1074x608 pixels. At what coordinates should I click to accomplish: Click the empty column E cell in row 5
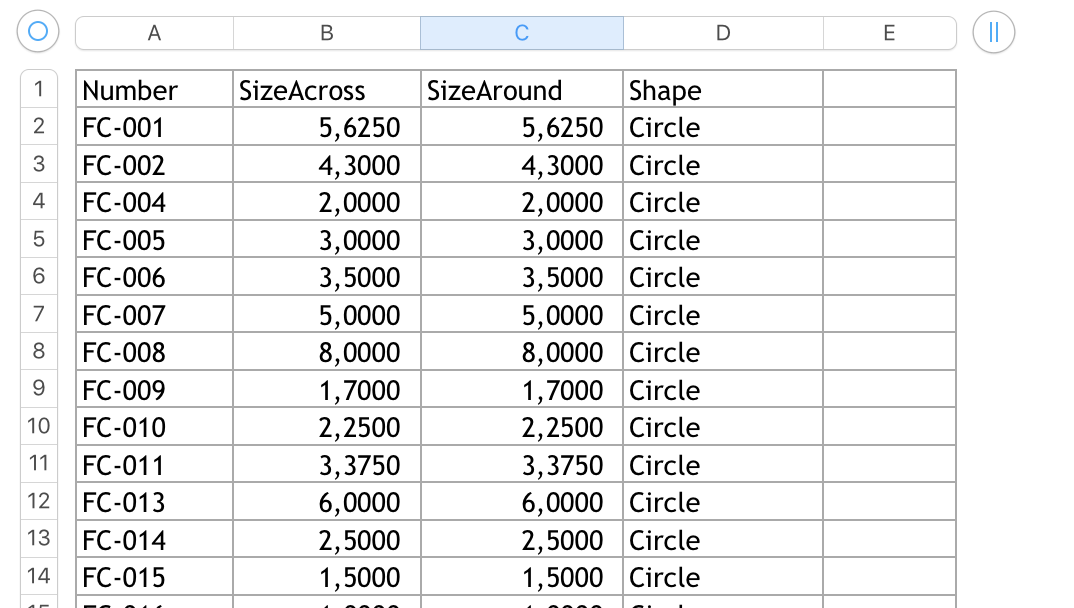[x=889, y=240]
